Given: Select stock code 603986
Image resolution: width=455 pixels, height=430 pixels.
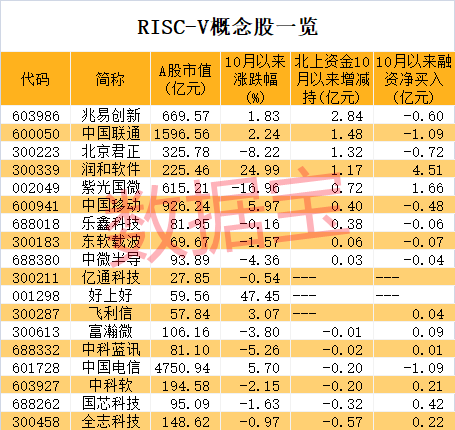Looking at the screenshot, I should point(36,116).
